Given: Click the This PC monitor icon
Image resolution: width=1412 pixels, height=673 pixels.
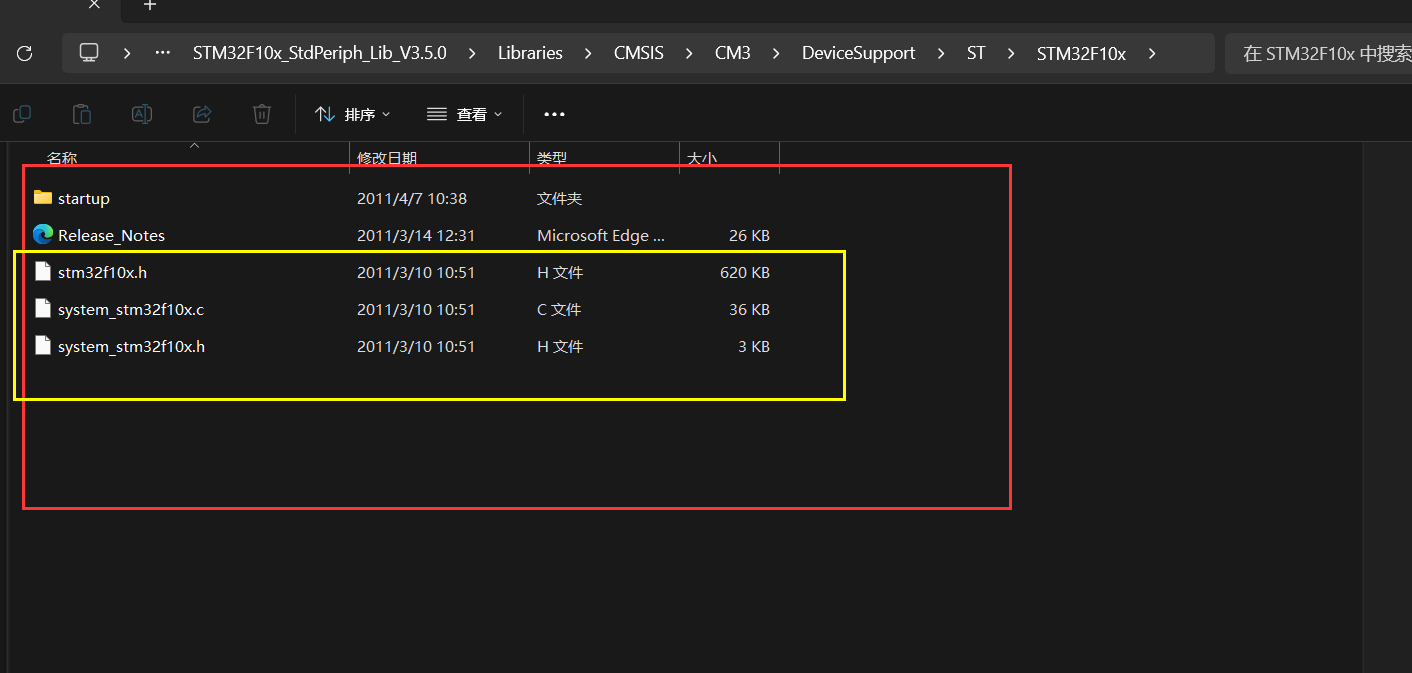Looking at the screenshot, I should pos(89,53).
